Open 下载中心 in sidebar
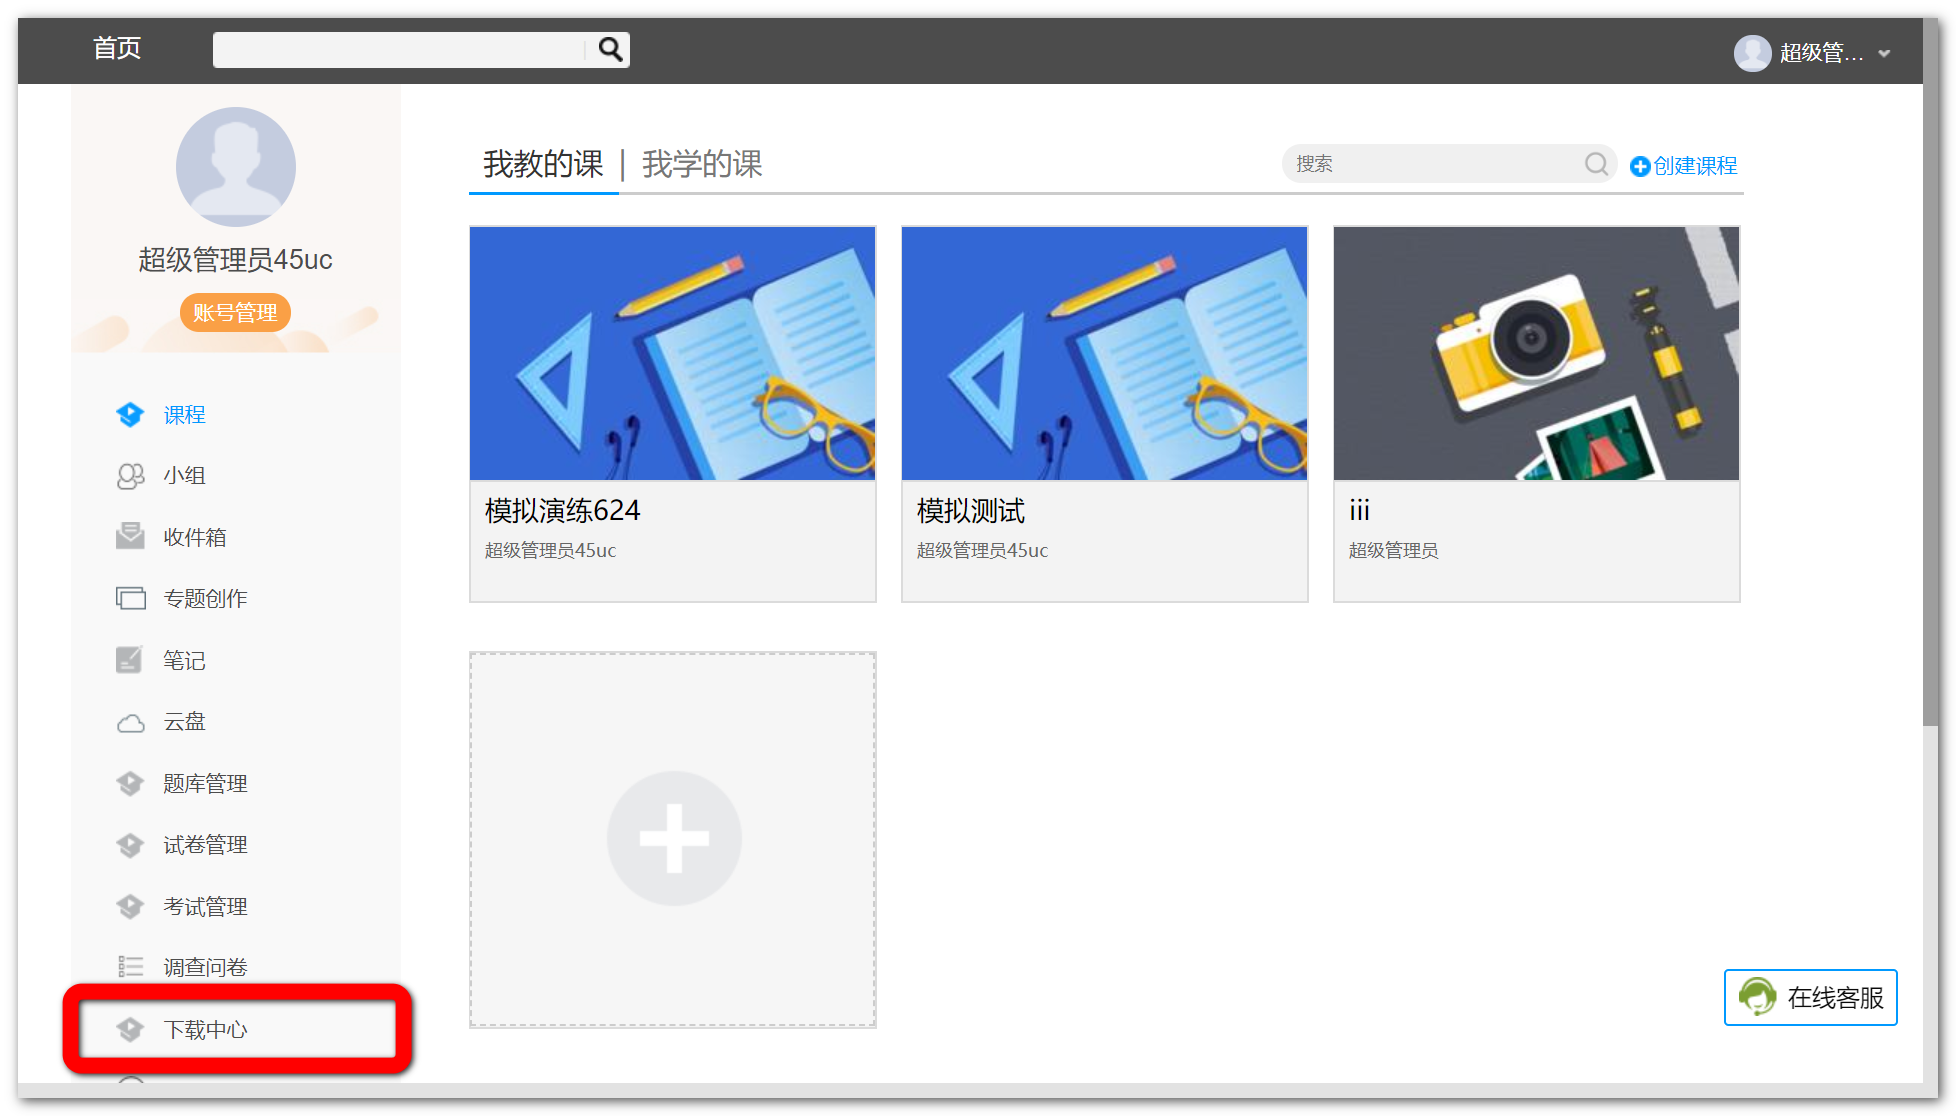 click(x=205, y=1029)
